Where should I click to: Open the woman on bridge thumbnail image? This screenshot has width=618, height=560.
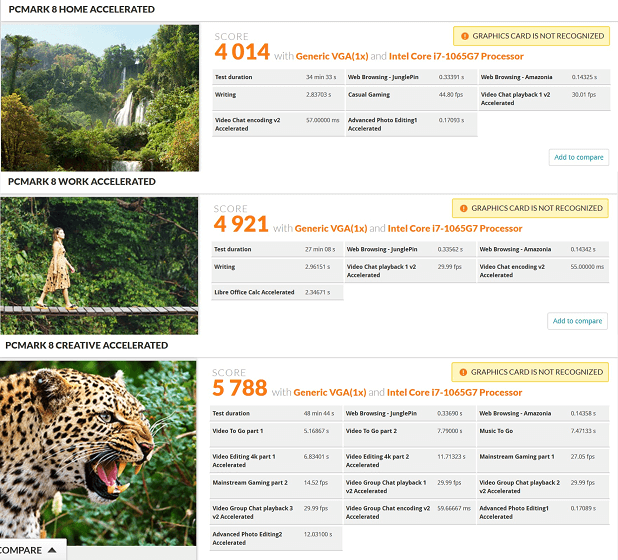pyautogui.click(x=99, y=266)
